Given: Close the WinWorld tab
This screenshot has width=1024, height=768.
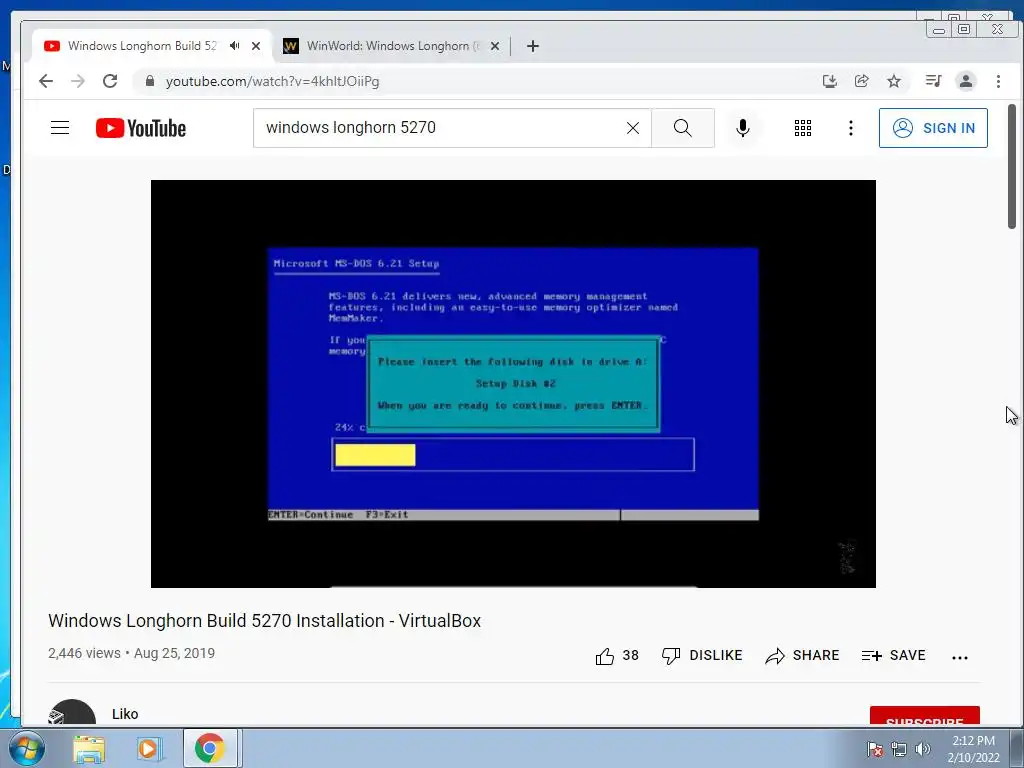Looking at the screenshot, I should (495, 46).
